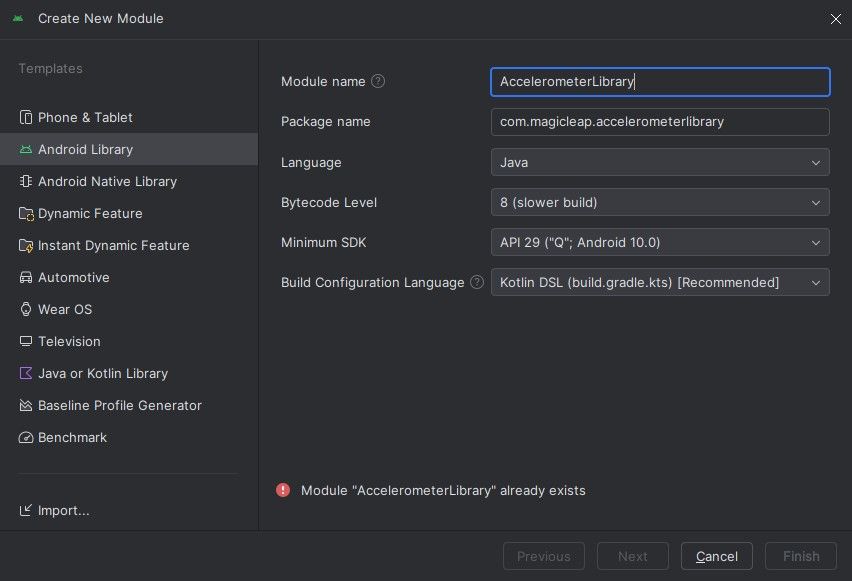Click the Android Library template icon
Image resolution: width=852 pixels, height=581 pixels.
26,149
